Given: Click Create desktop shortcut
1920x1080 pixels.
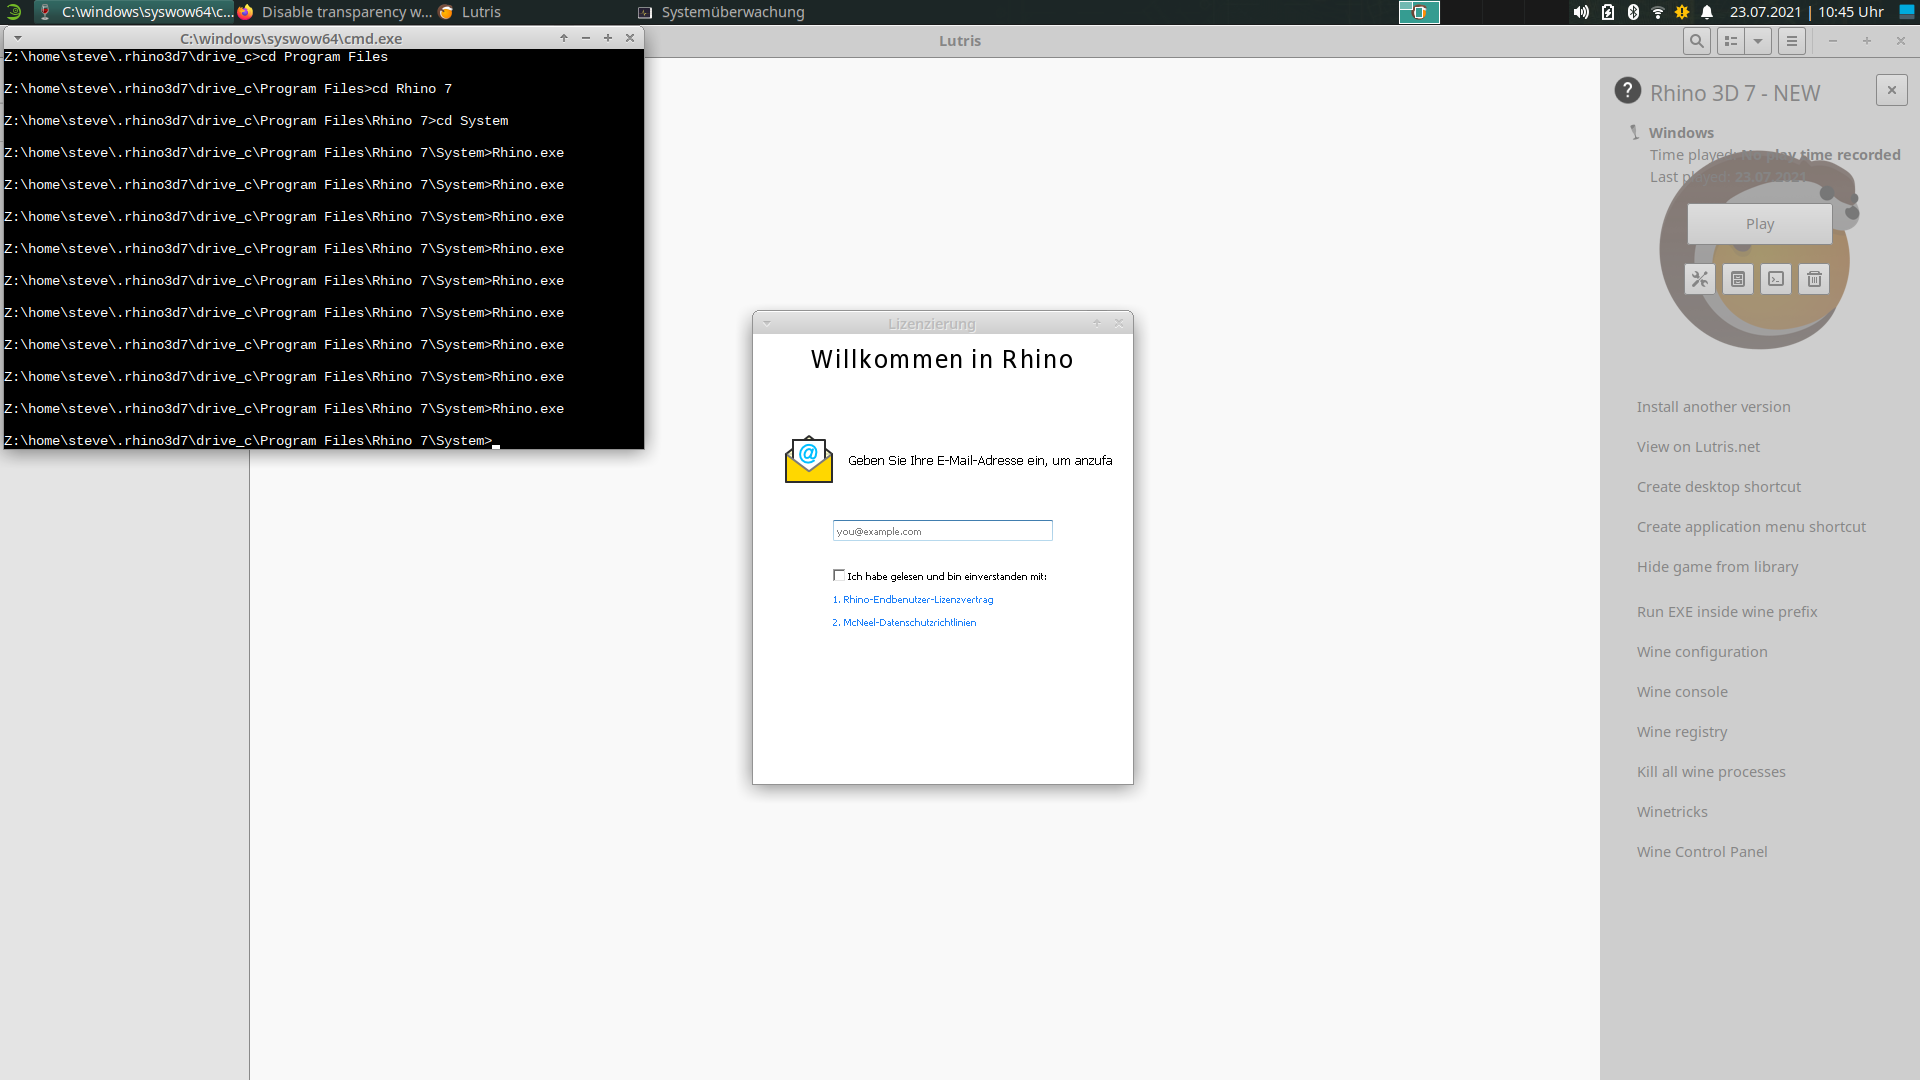Looking at the screenshot, I should [x=1719, y=487].
